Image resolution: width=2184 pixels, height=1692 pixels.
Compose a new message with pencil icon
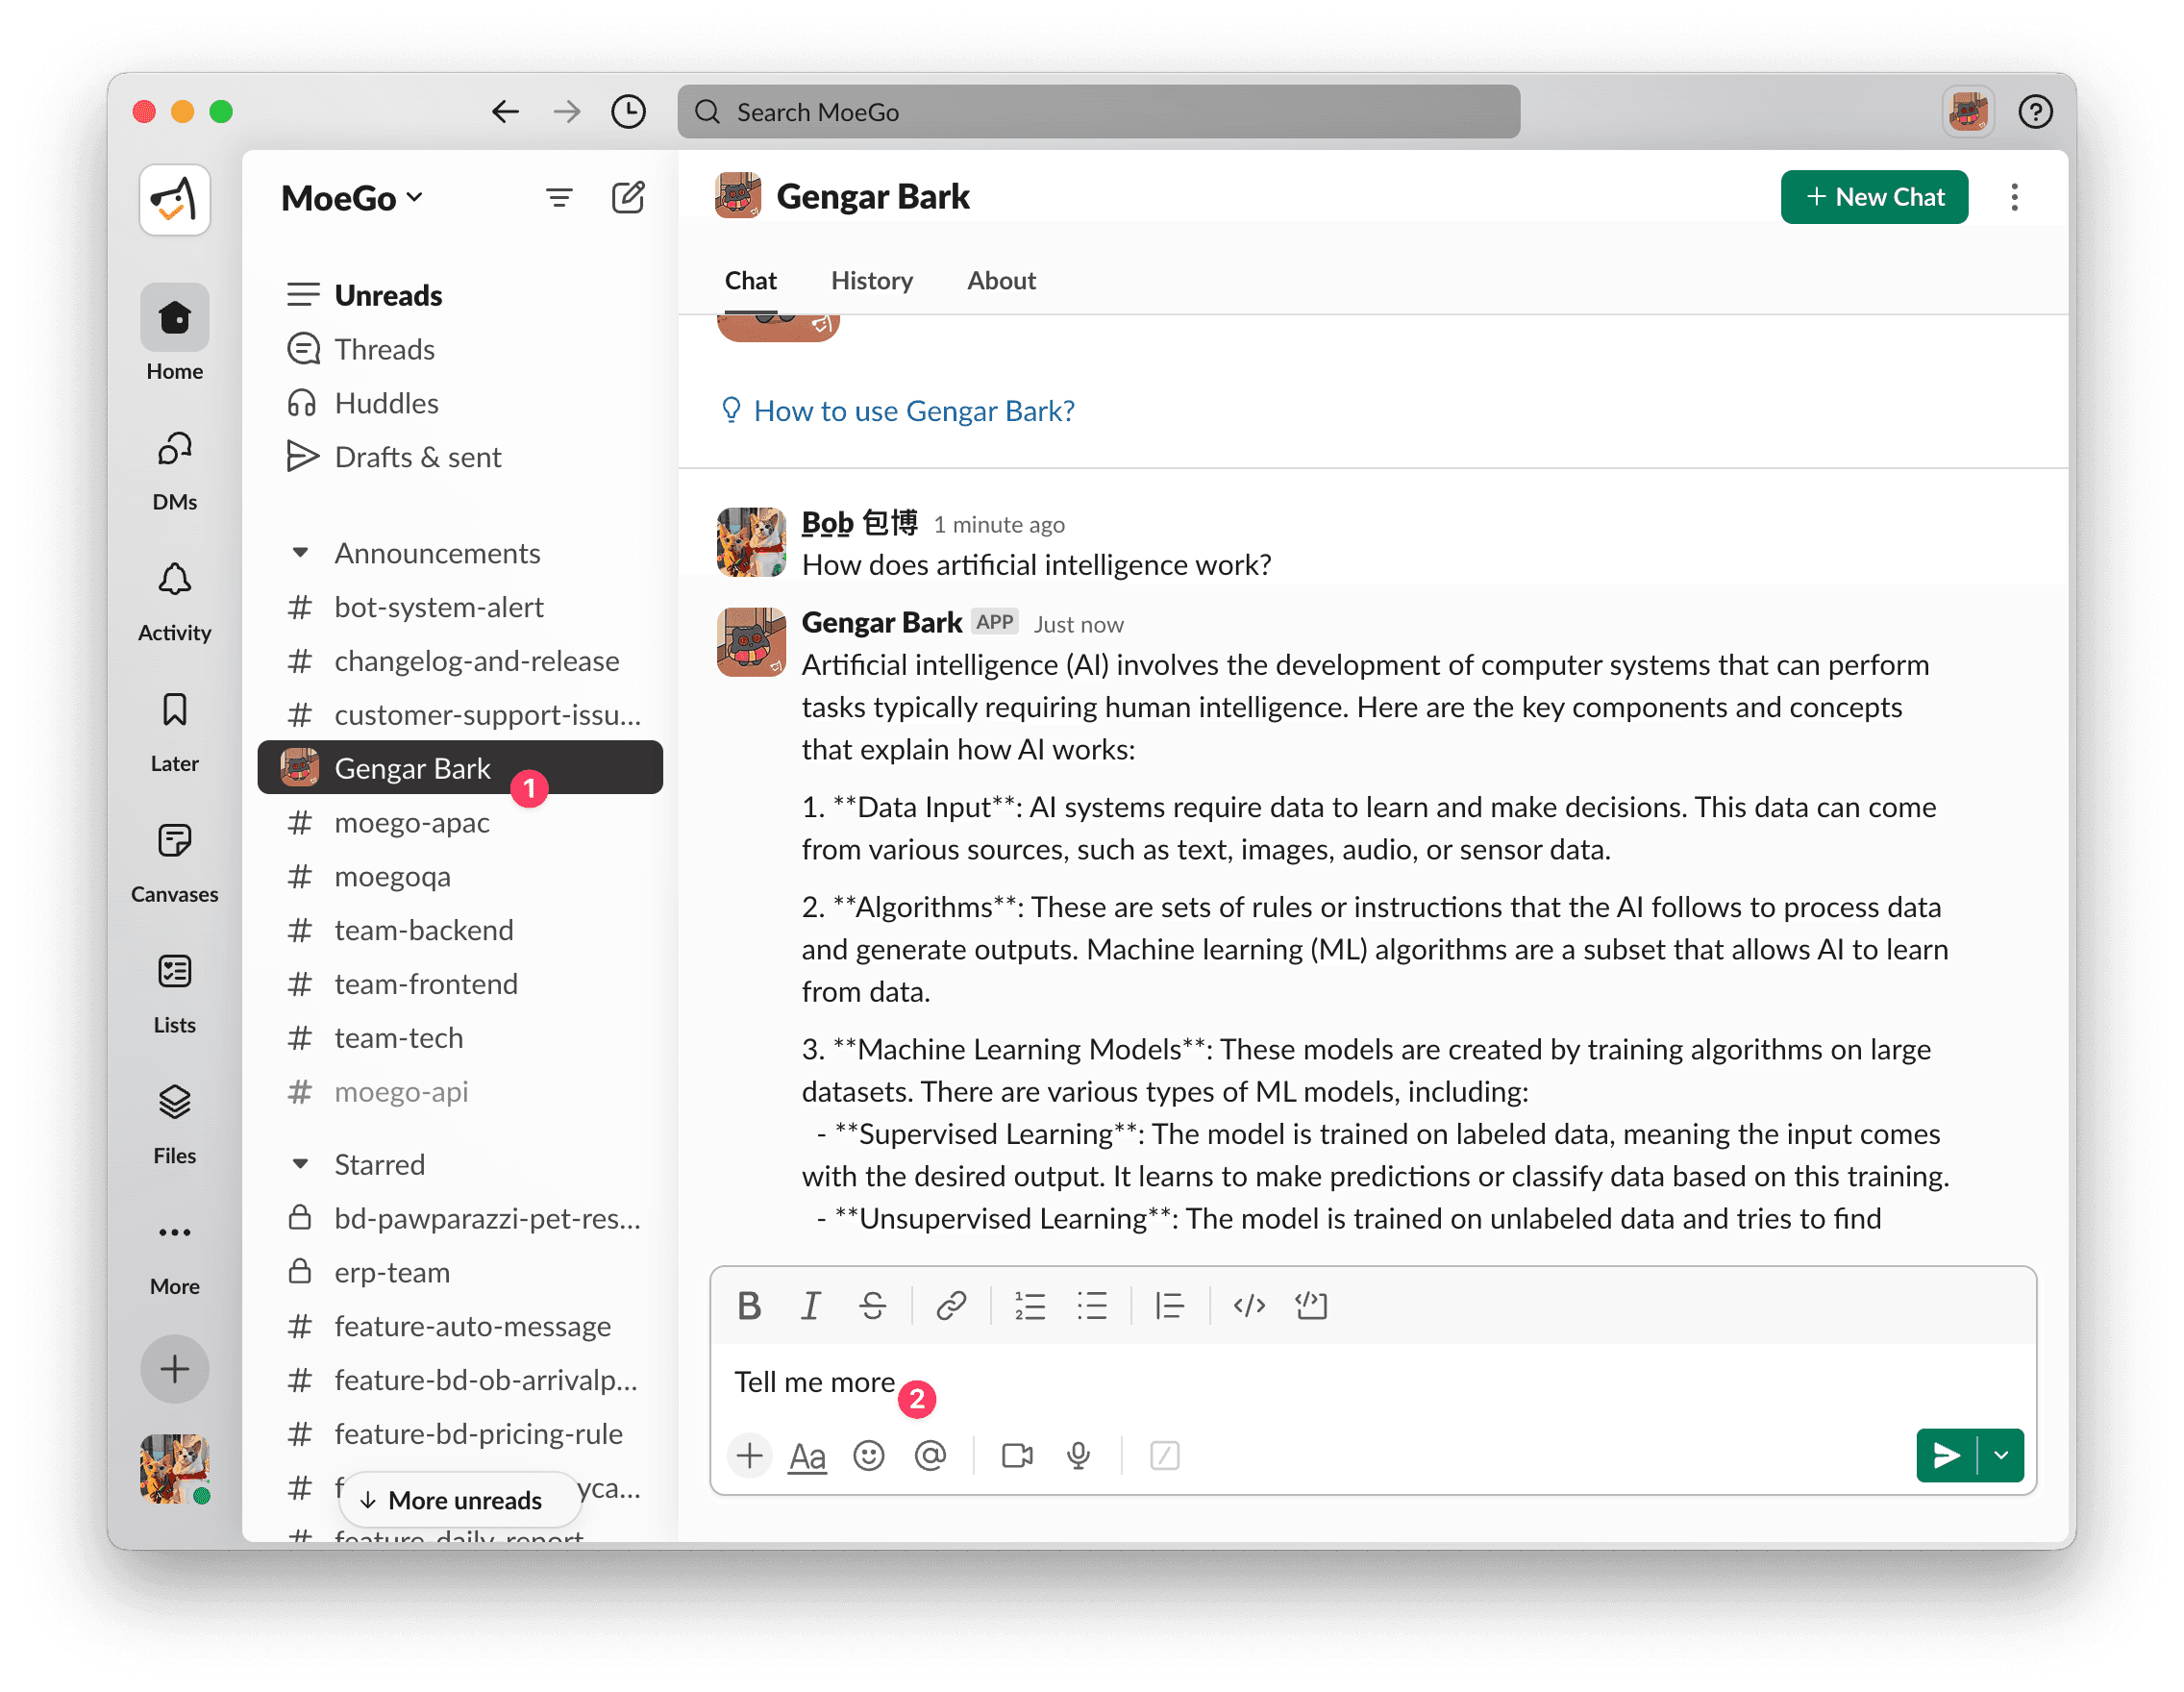pyautogui.click(x=628, y=198)
